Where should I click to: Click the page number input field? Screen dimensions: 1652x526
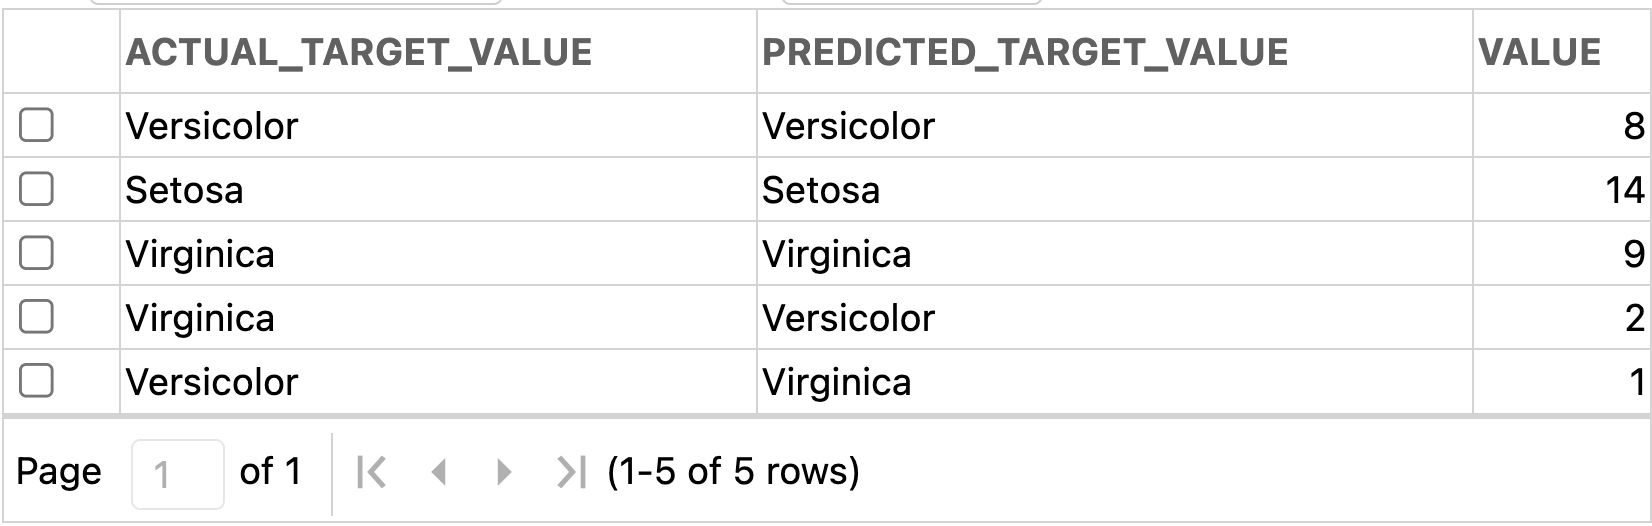[x=177, y=473]
